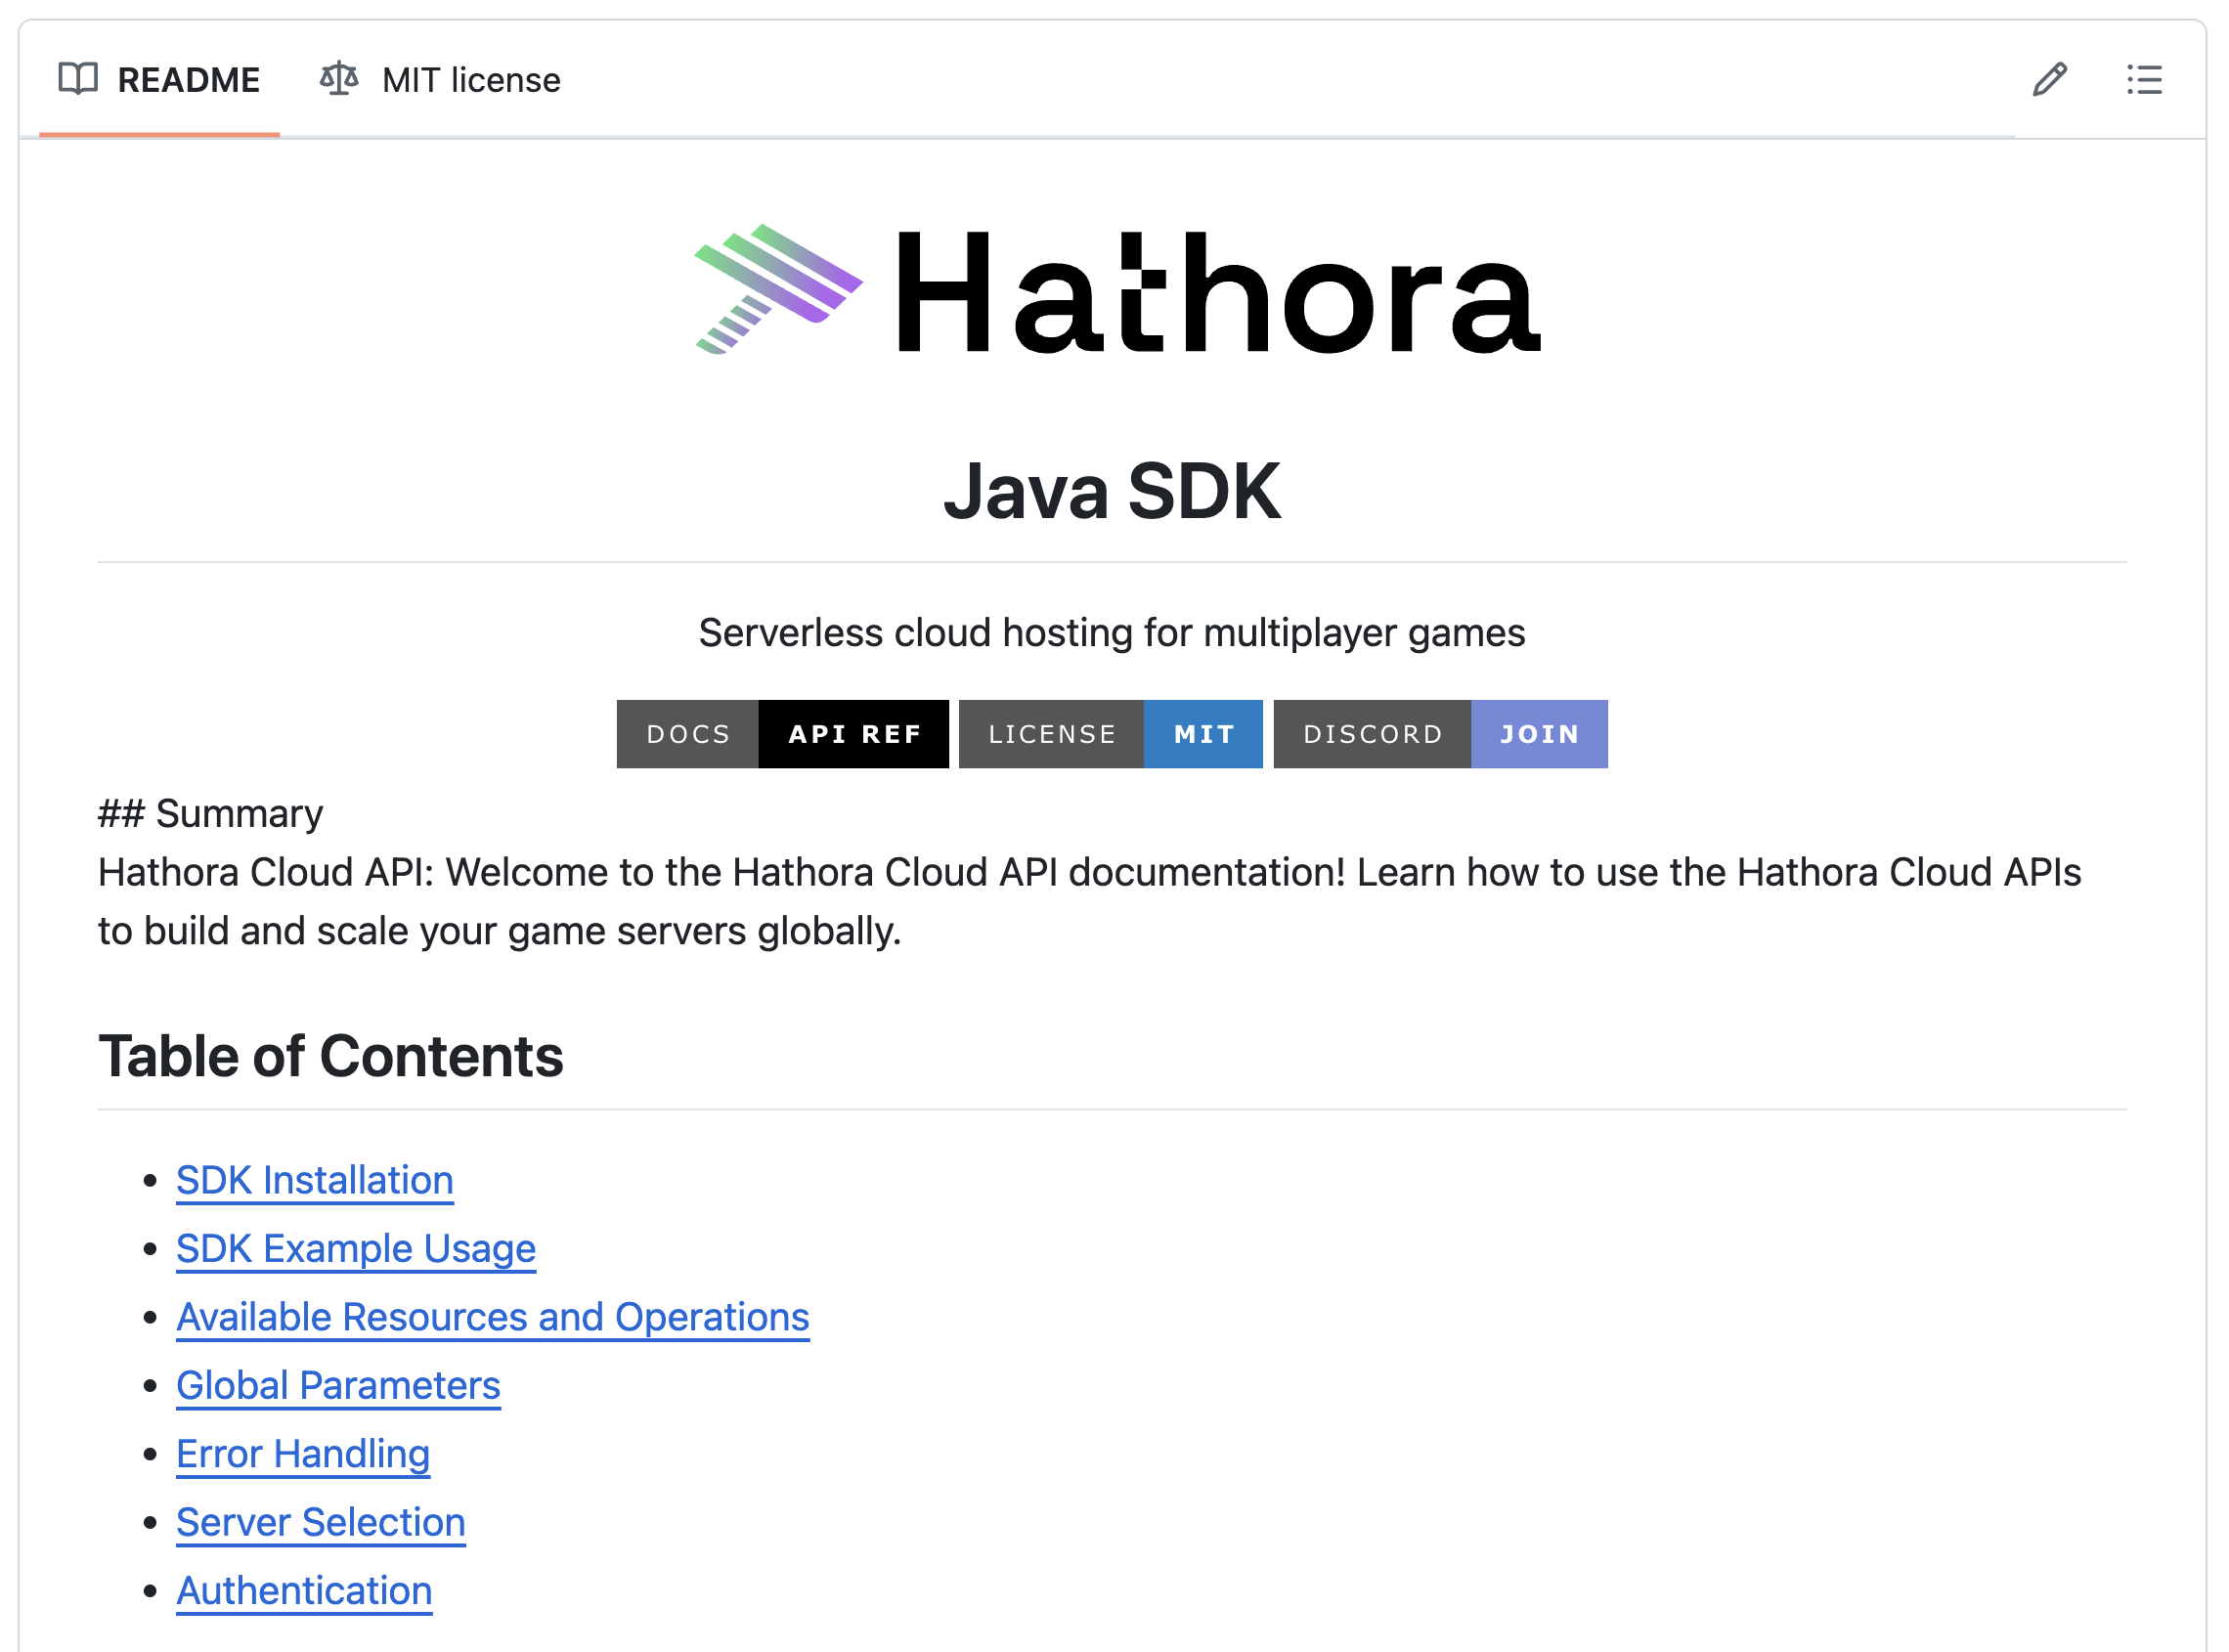This screenshot has height=1652, width=2229.
Task: Jump to Global Parameters section
Action: tap(338, 1385)
